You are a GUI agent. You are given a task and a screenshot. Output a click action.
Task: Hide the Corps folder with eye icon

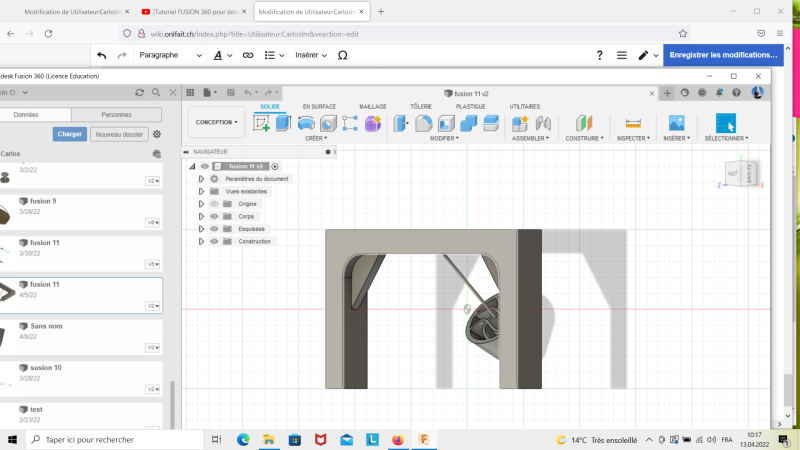click(x=214, y=216)
